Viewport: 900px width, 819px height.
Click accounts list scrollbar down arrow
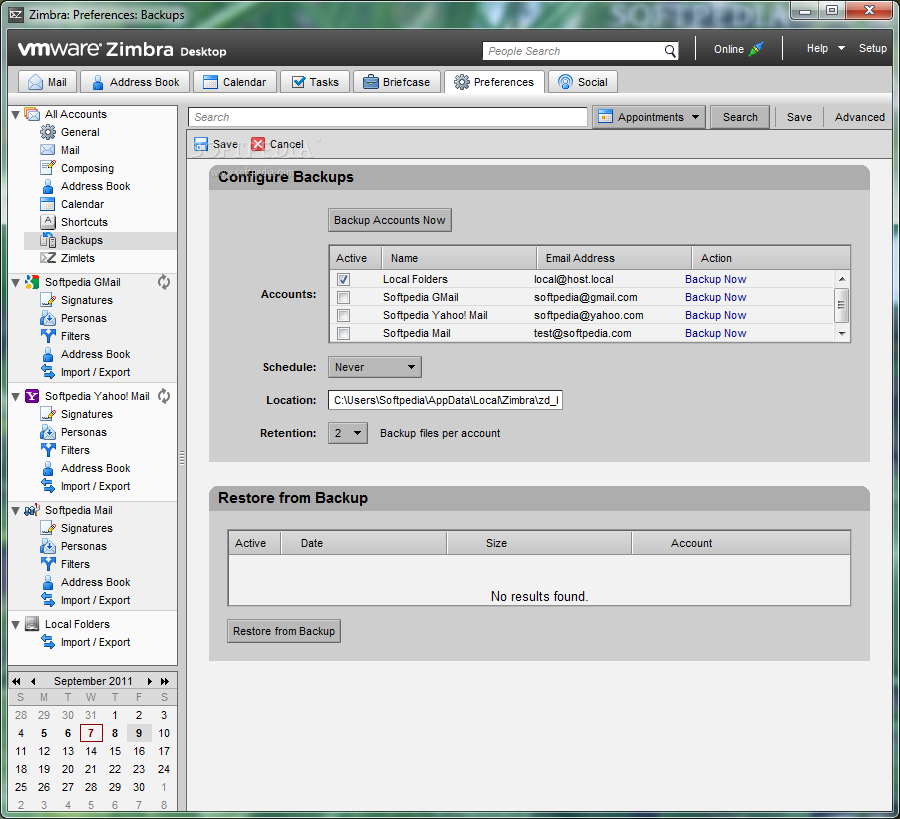[842, 333]
